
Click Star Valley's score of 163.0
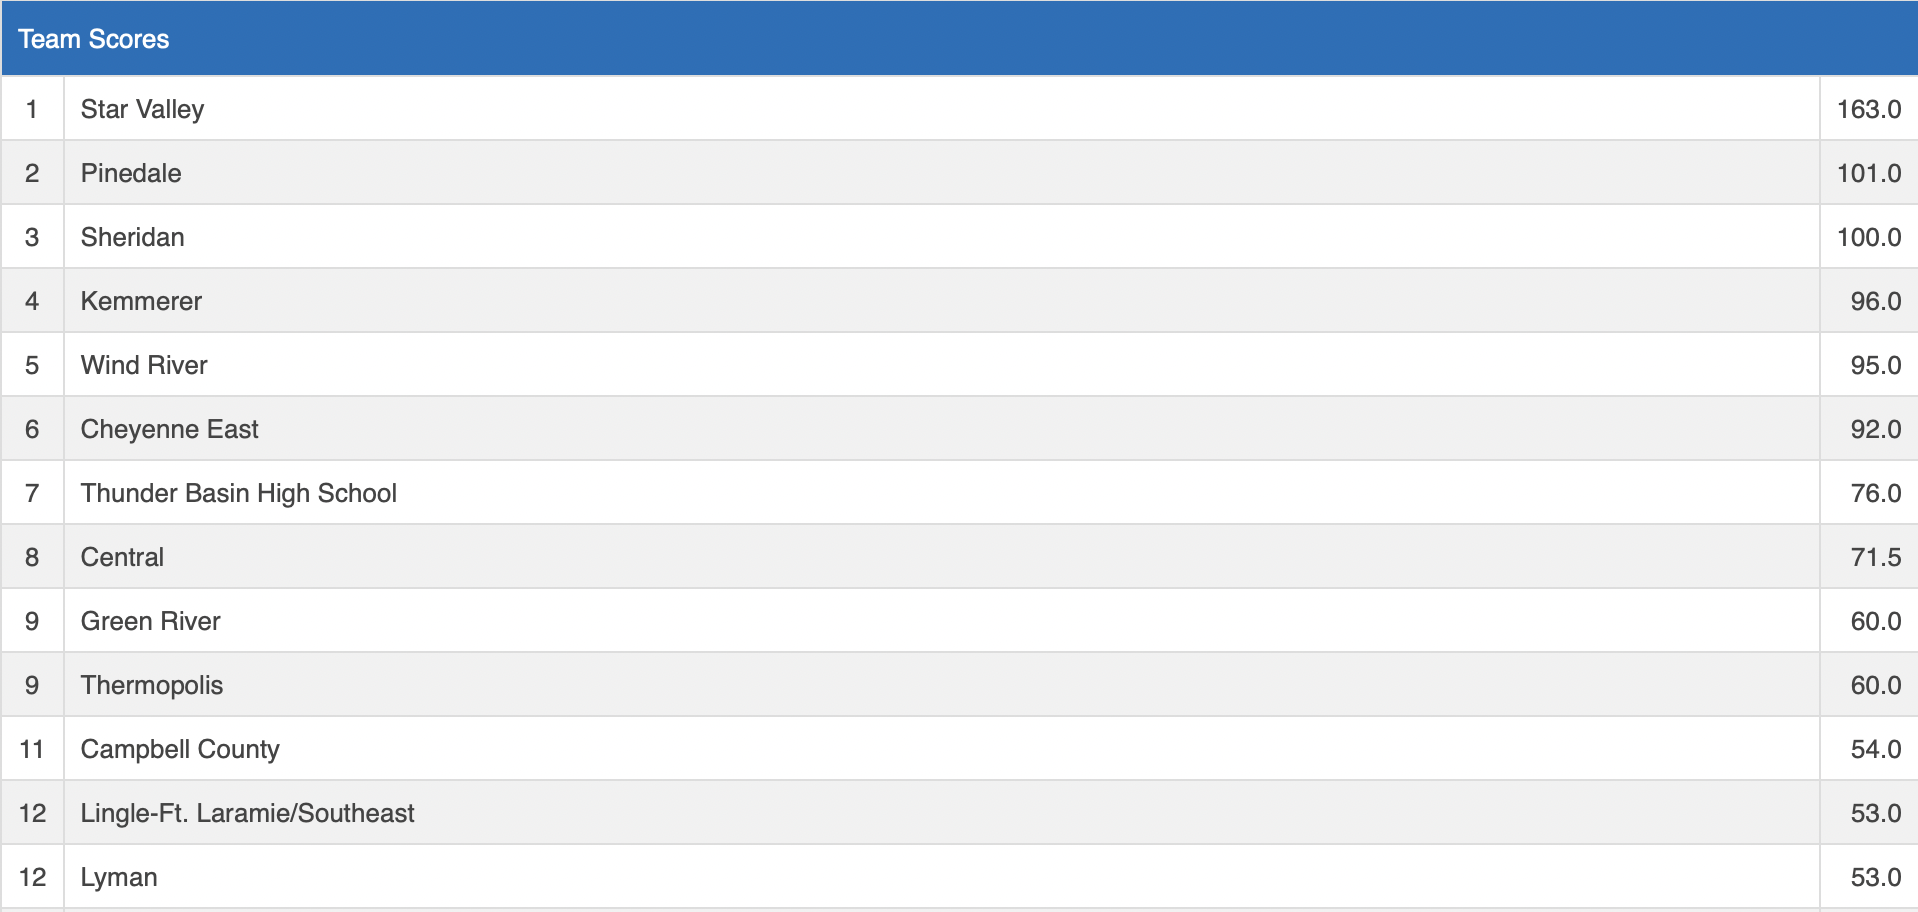pos(1868,109)
